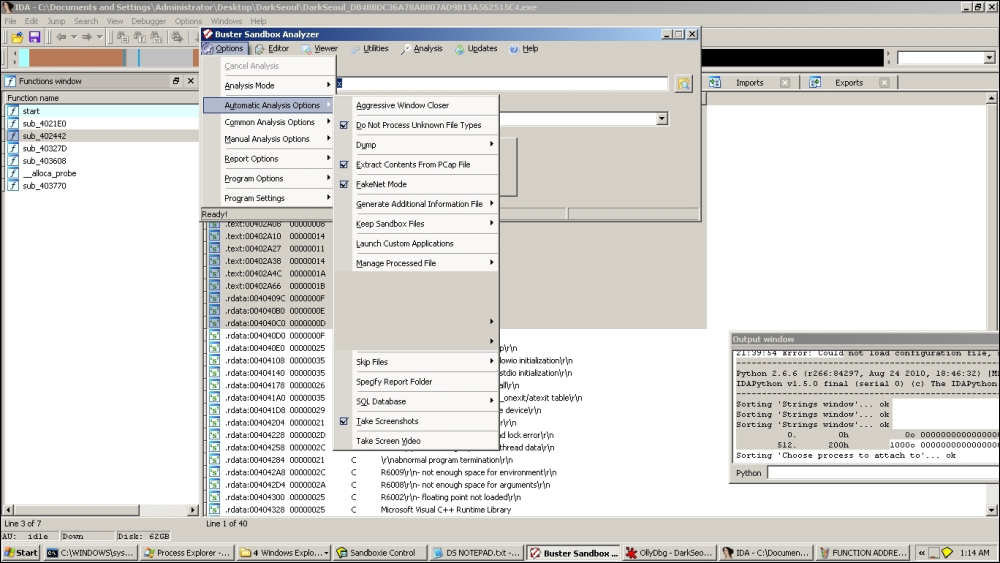Close the Exports tab
The image size is (1000, 563).
click(x=884, y=82)
